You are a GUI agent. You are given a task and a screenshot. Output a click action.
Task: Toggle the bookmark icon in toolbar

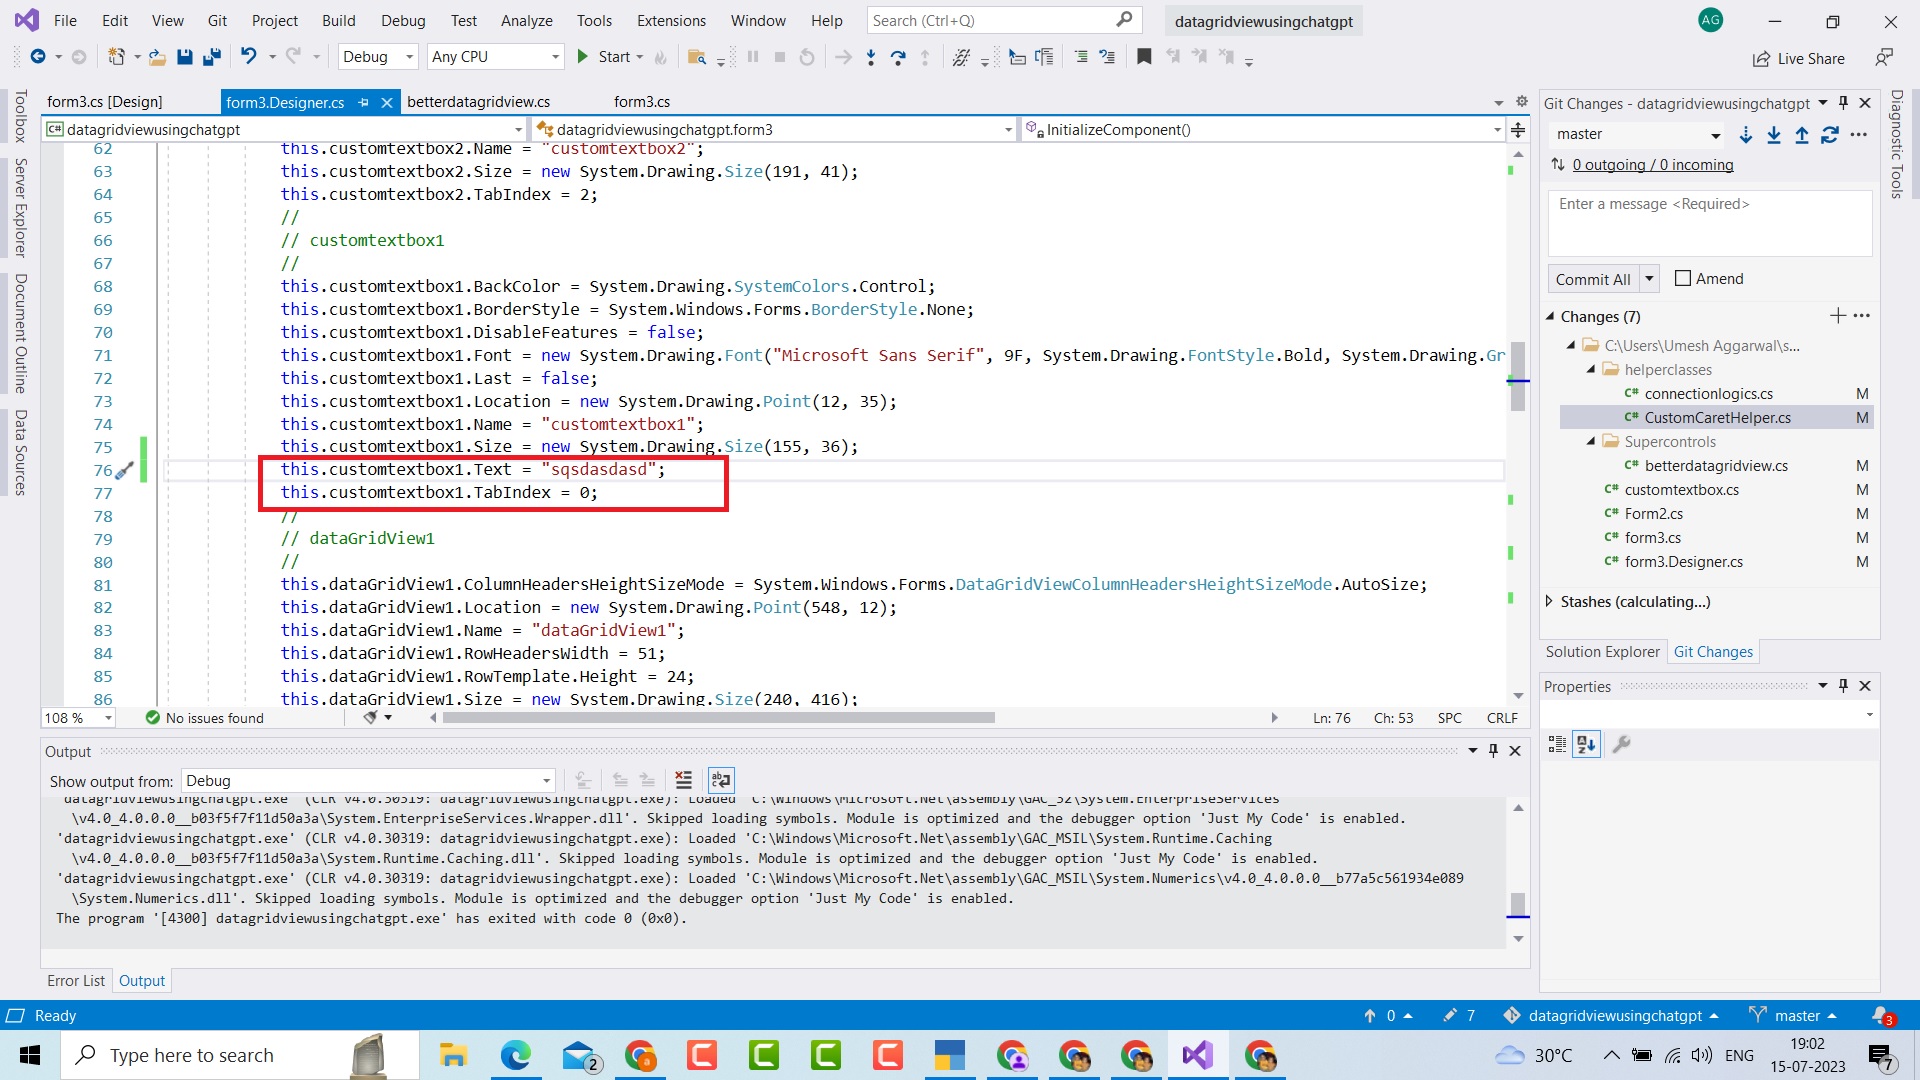pyautogui.click(x=1144, y=57)
